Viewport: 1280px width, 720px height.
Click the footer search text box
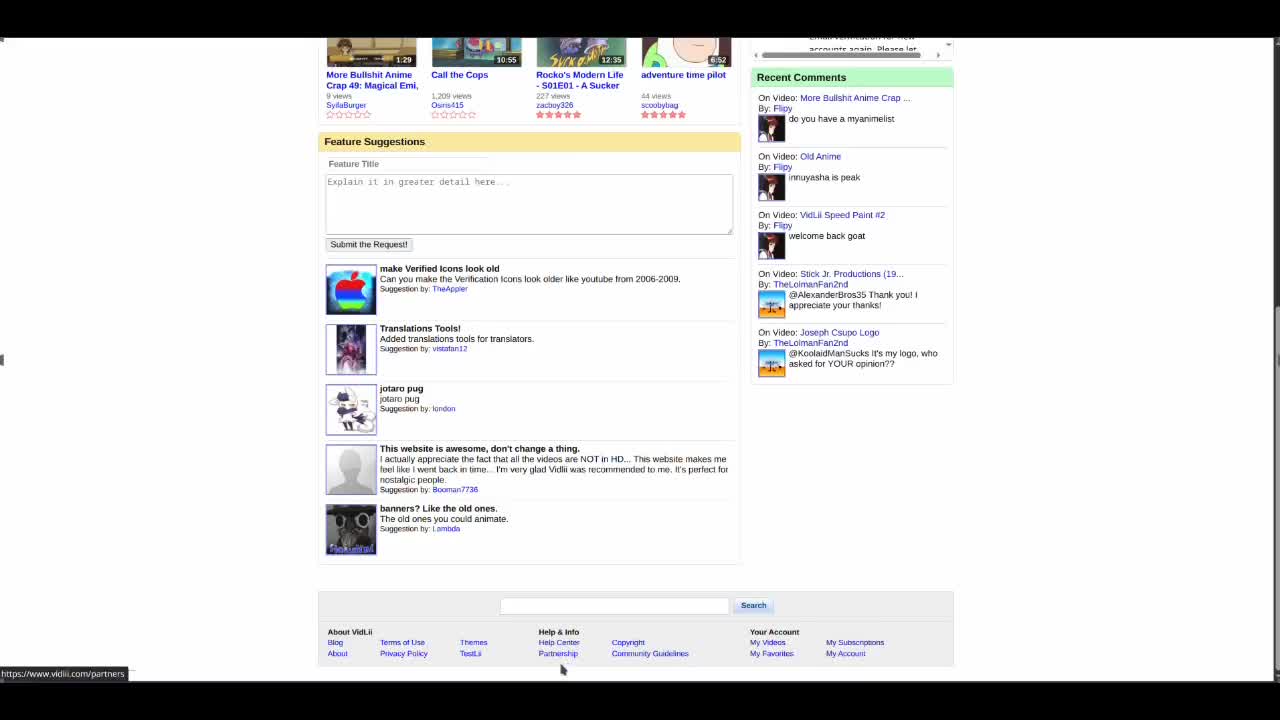(614, 606)
